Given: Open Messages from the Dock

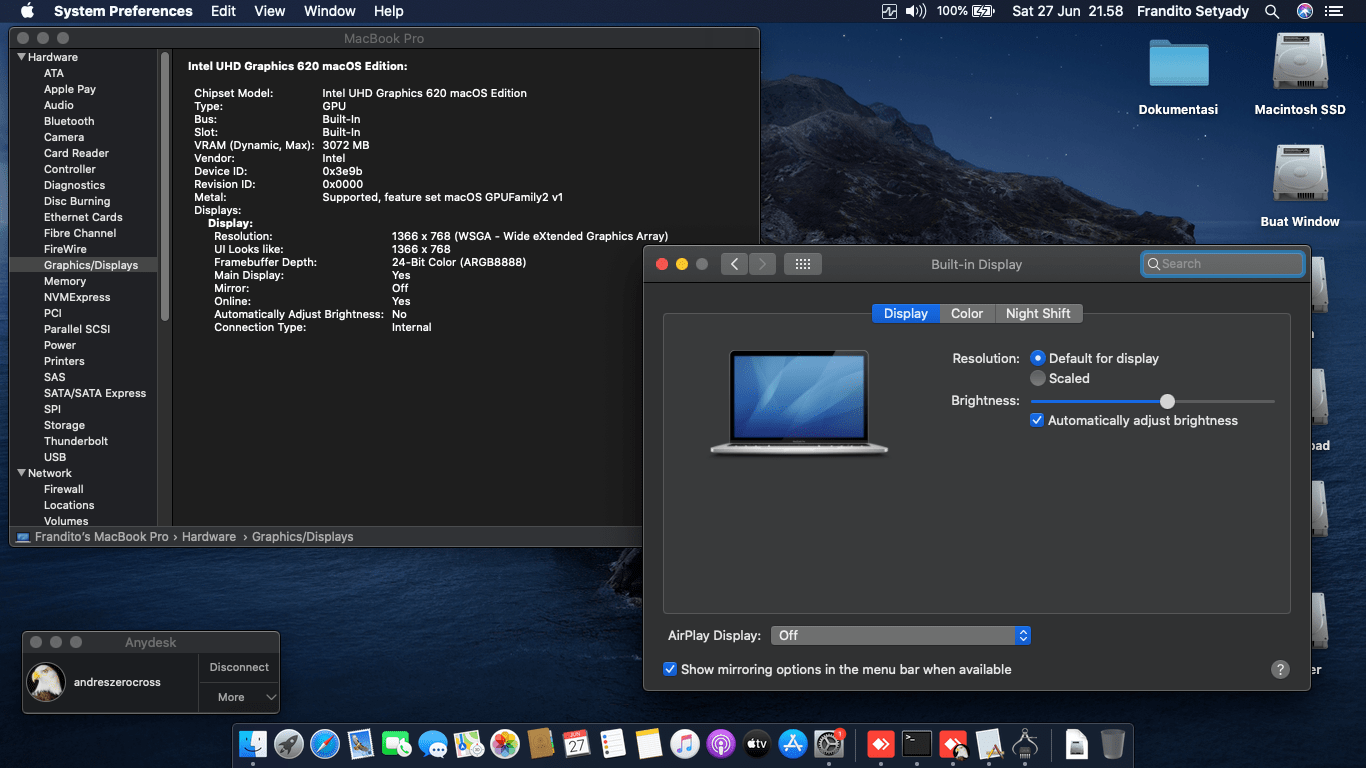Looking at the screenshot, I should [433, 744].
